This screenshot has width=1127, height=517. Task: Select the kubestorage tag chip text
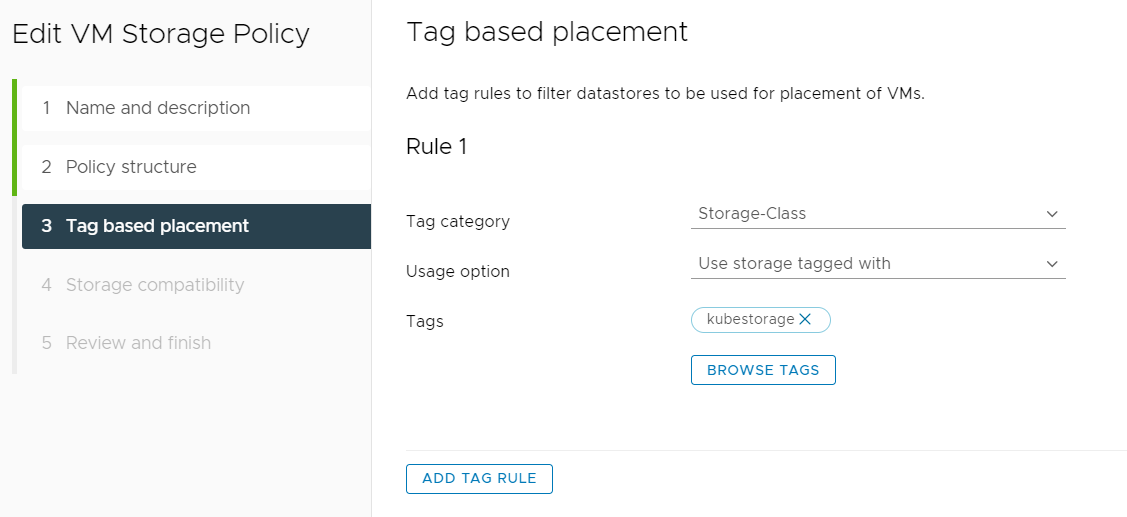(750, 319)
